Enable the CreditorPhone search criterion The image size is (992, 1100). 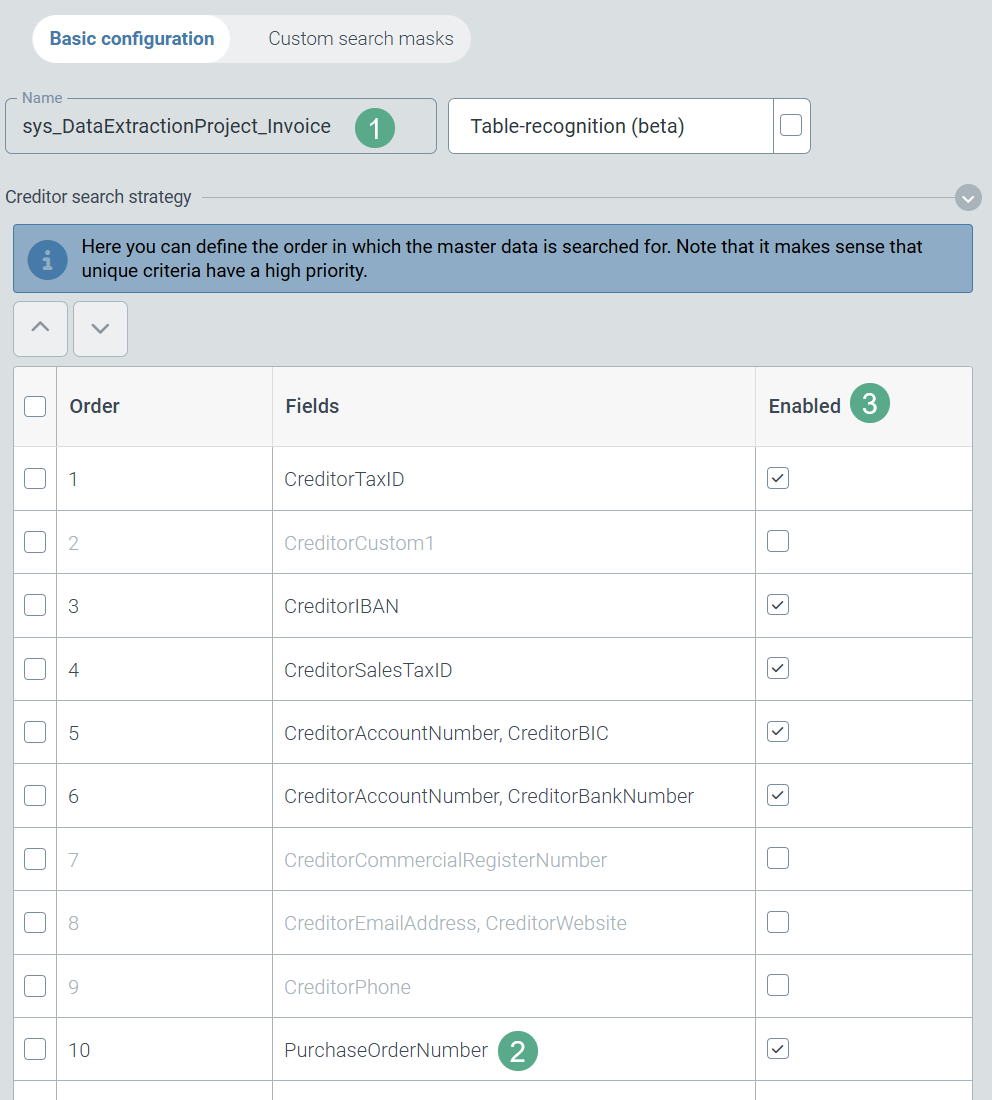778,985
